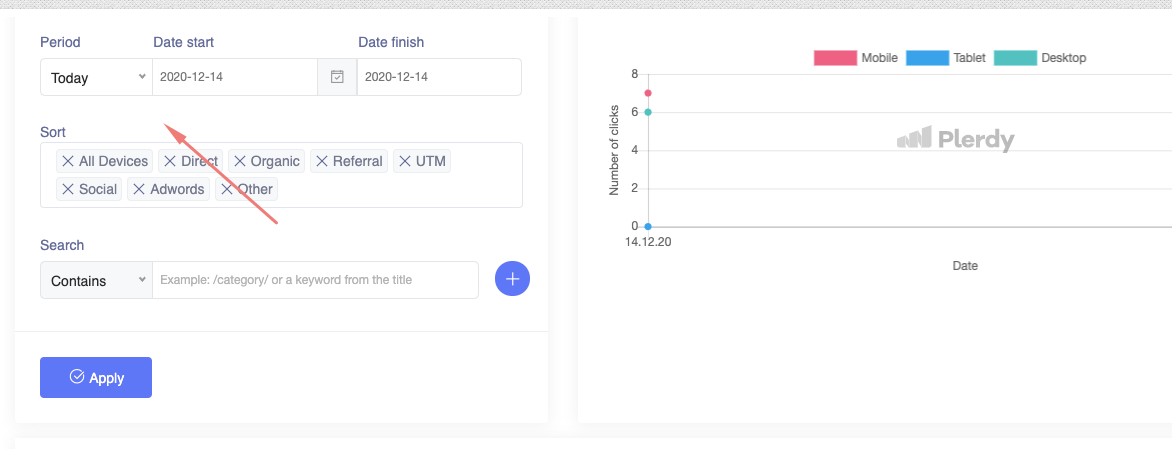This screenshot has width=1172, height=449.
Task: Remove the All Devices filter tag
Action: click(x=68, y=161)
